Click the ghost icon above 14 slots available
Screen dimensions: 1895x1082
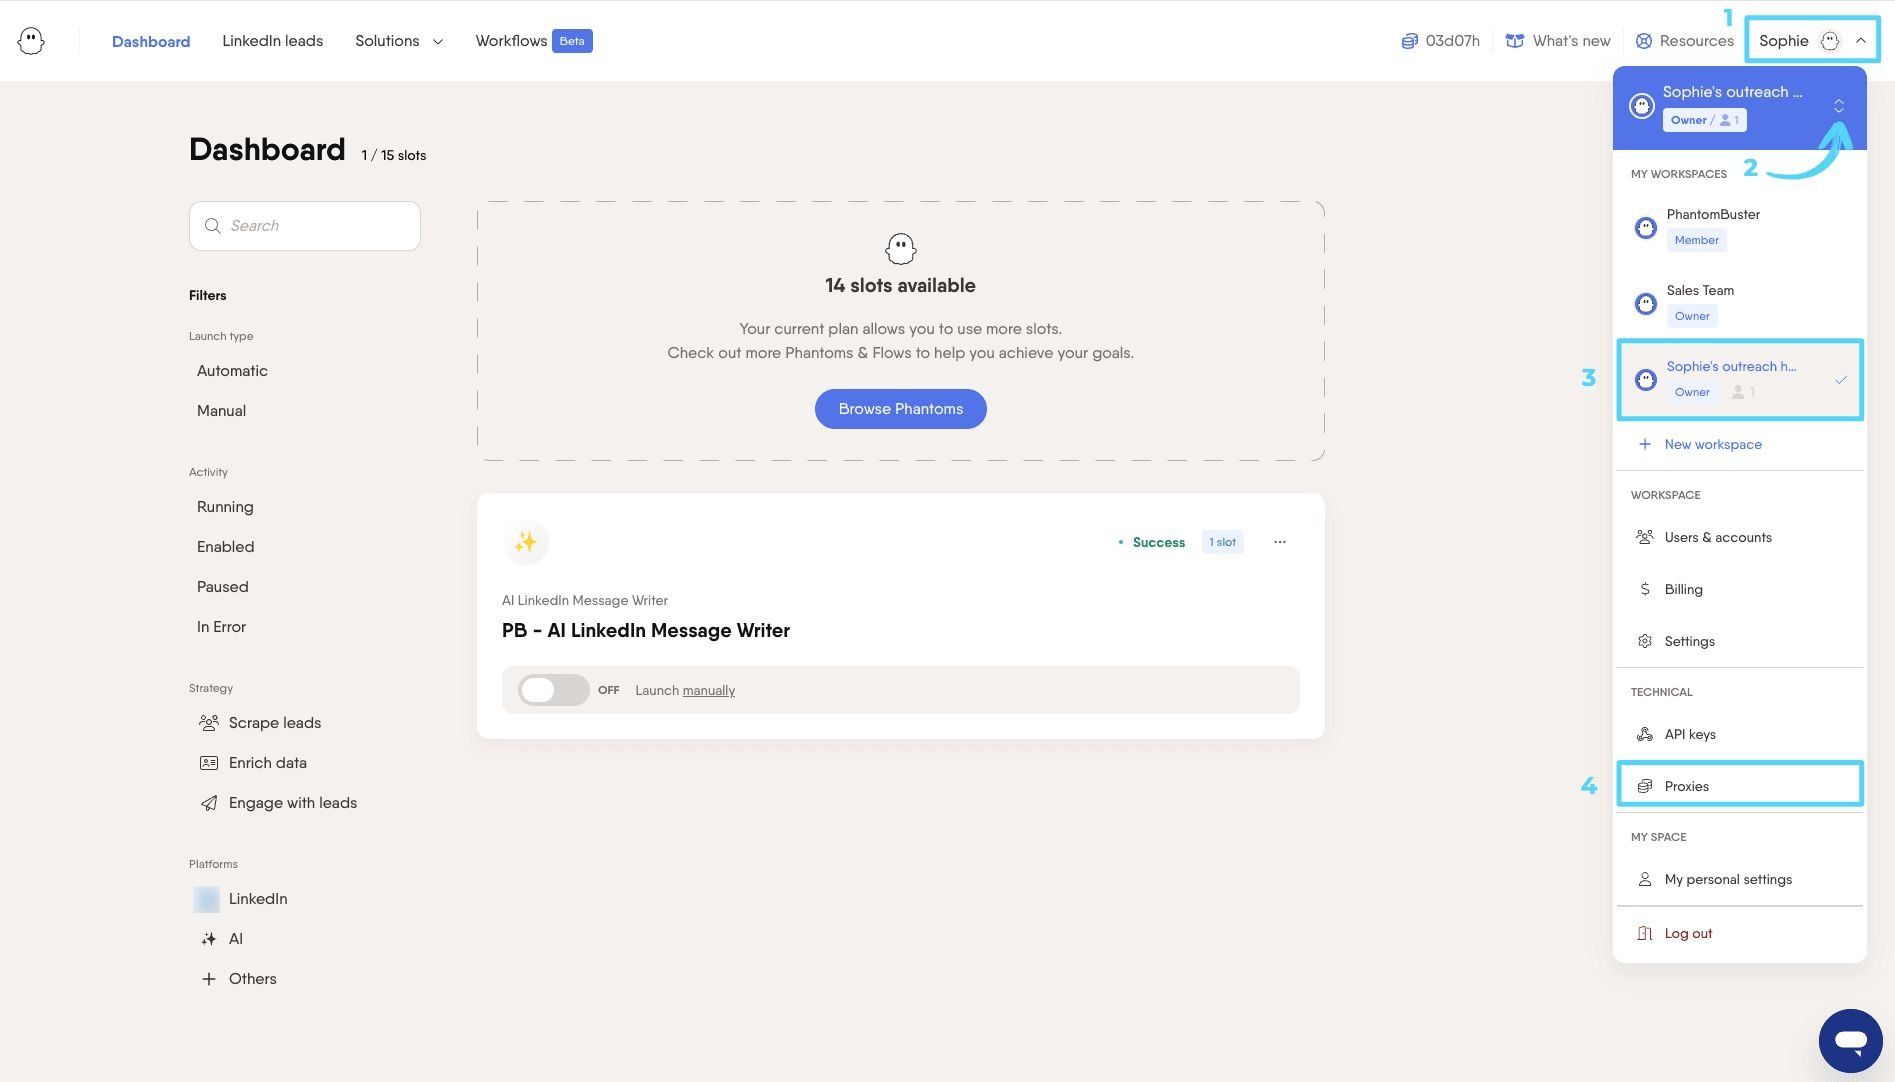pos(900,249)
